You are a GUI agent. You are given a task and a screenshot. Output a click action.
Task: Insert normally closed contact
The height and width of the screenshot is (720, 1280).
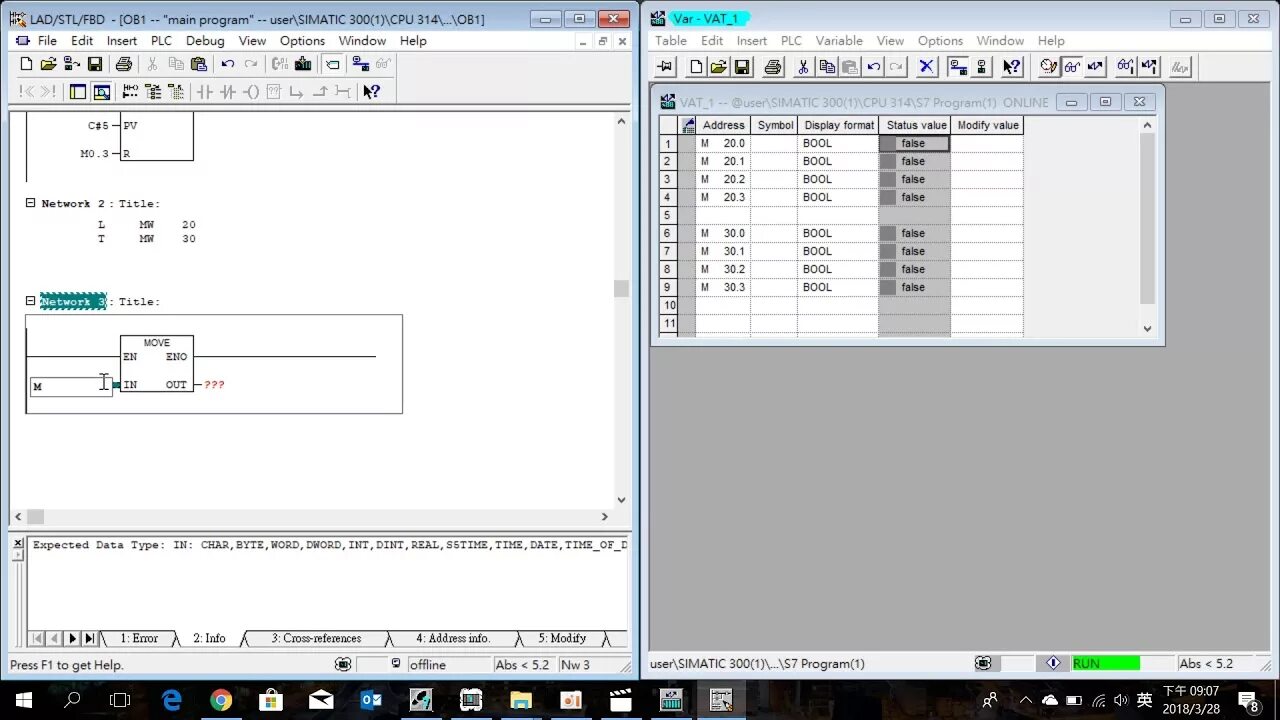pyautogui.click(x=228, y=92)
